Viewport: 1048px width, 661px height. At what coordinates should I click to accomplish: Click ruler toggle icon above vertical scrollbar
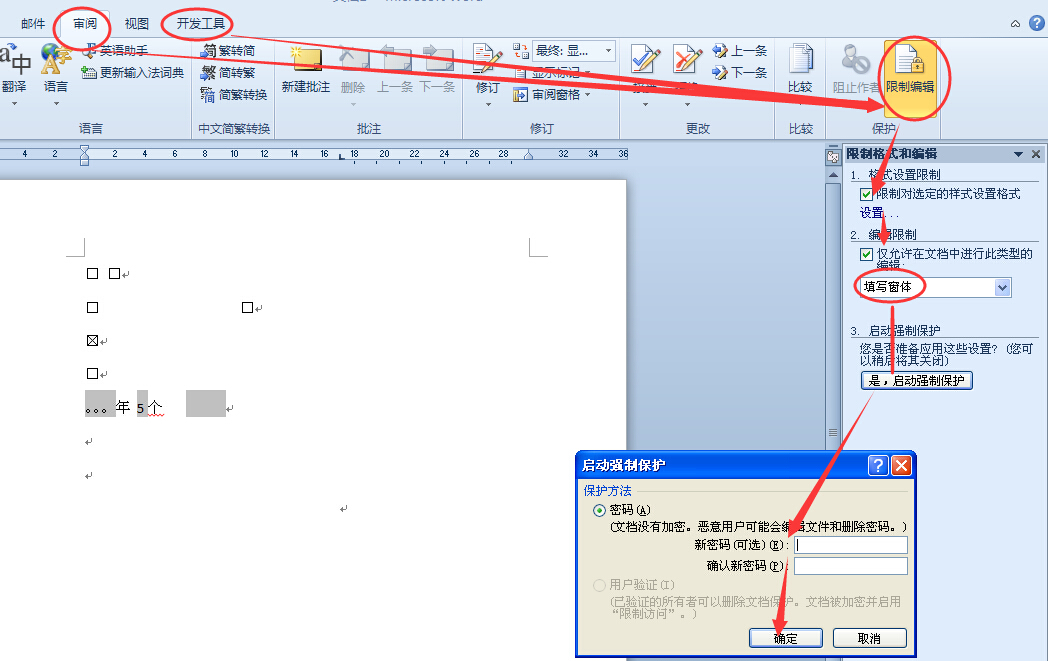click(833, 157)
